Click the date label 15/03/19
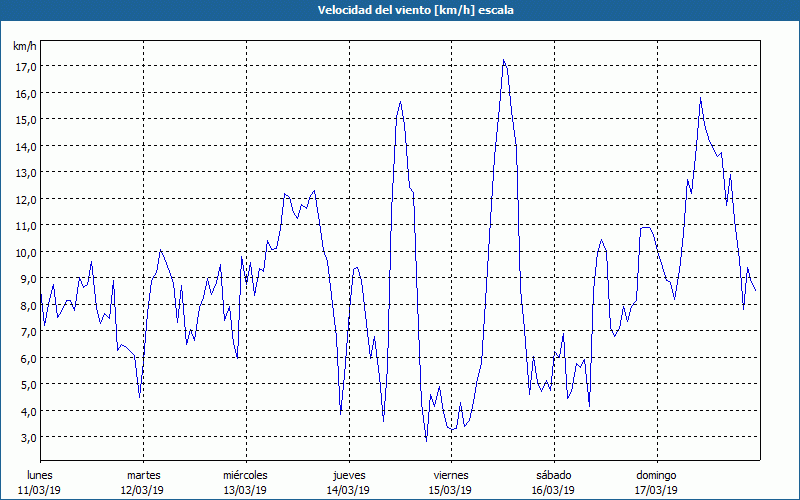The height and width of the screenshot is (500, 800). [x=451, y=490]
